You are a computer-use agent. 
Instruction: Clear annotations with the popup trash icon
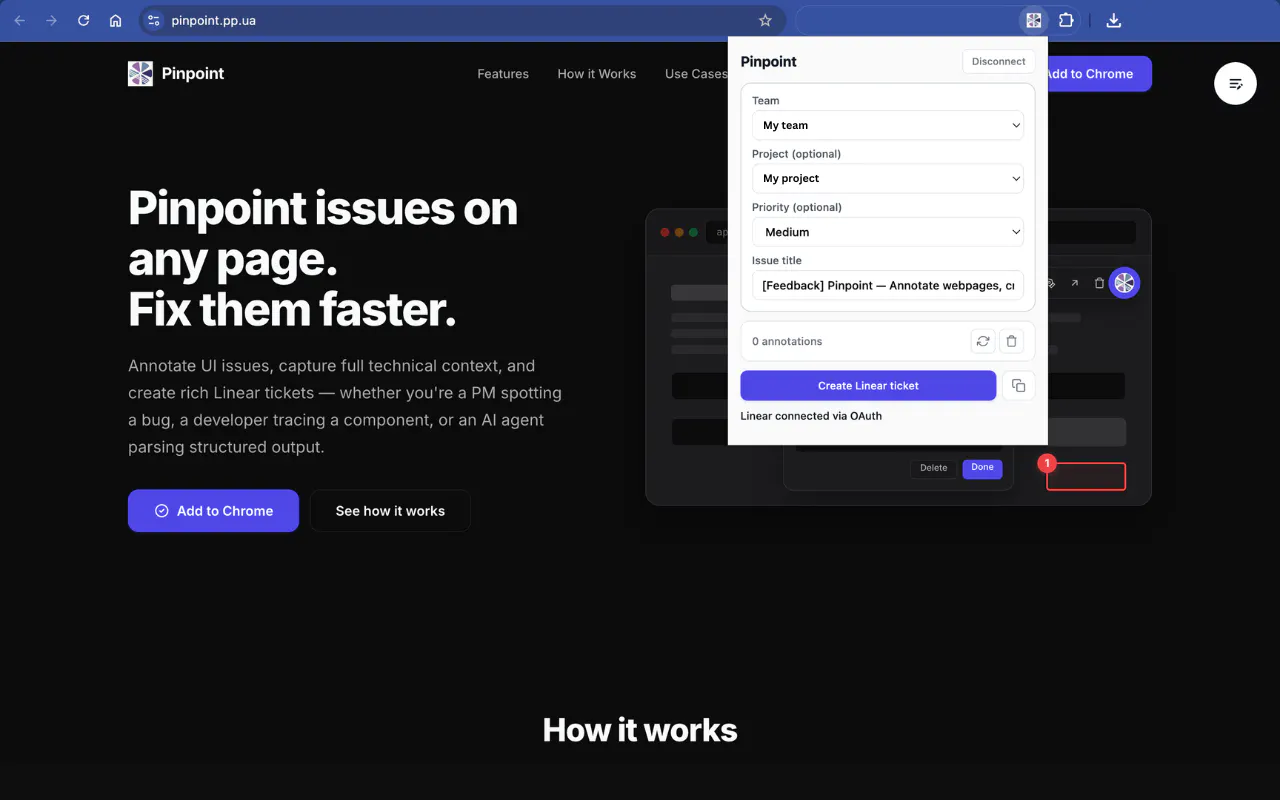pyautogui.click(x=1011, y=341)
